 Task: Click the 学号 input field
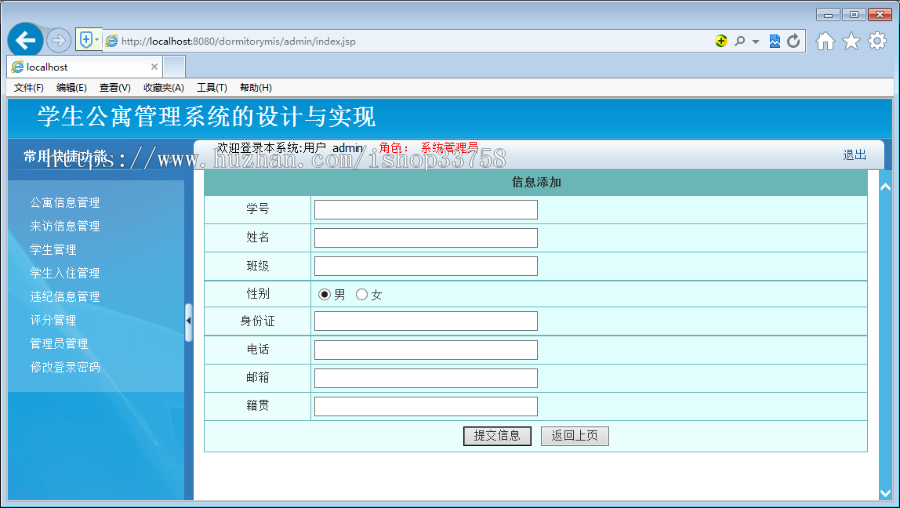[x=426, y=210]
